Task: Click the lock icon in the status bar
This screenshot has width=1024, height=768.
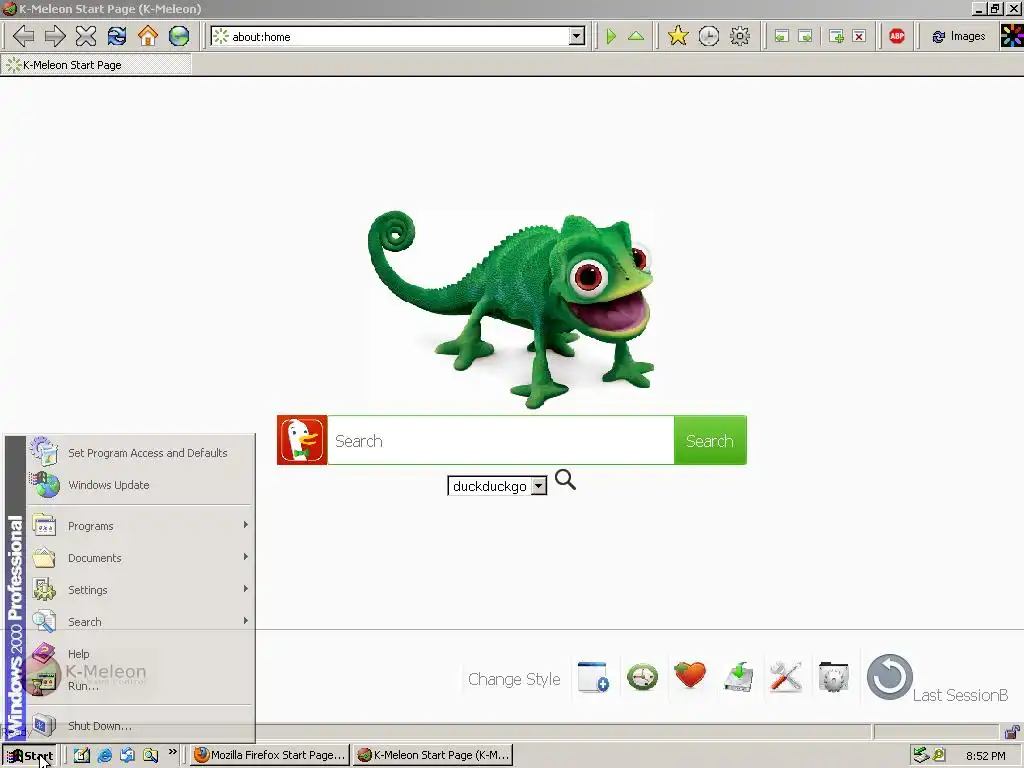Action: point(1012,731)
